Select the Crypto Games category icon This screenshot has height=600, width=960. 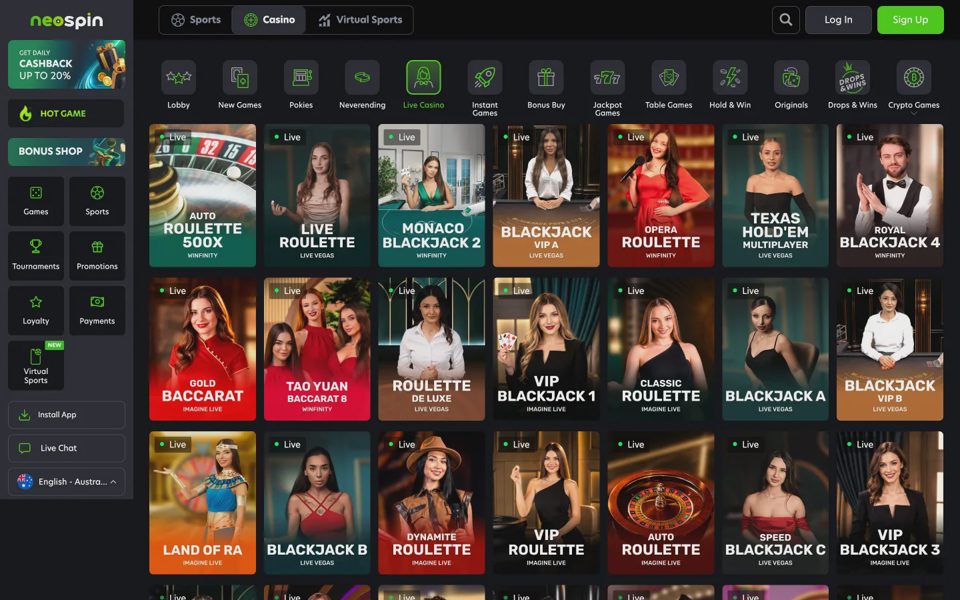pyautogui.click(x=913, y=77)
